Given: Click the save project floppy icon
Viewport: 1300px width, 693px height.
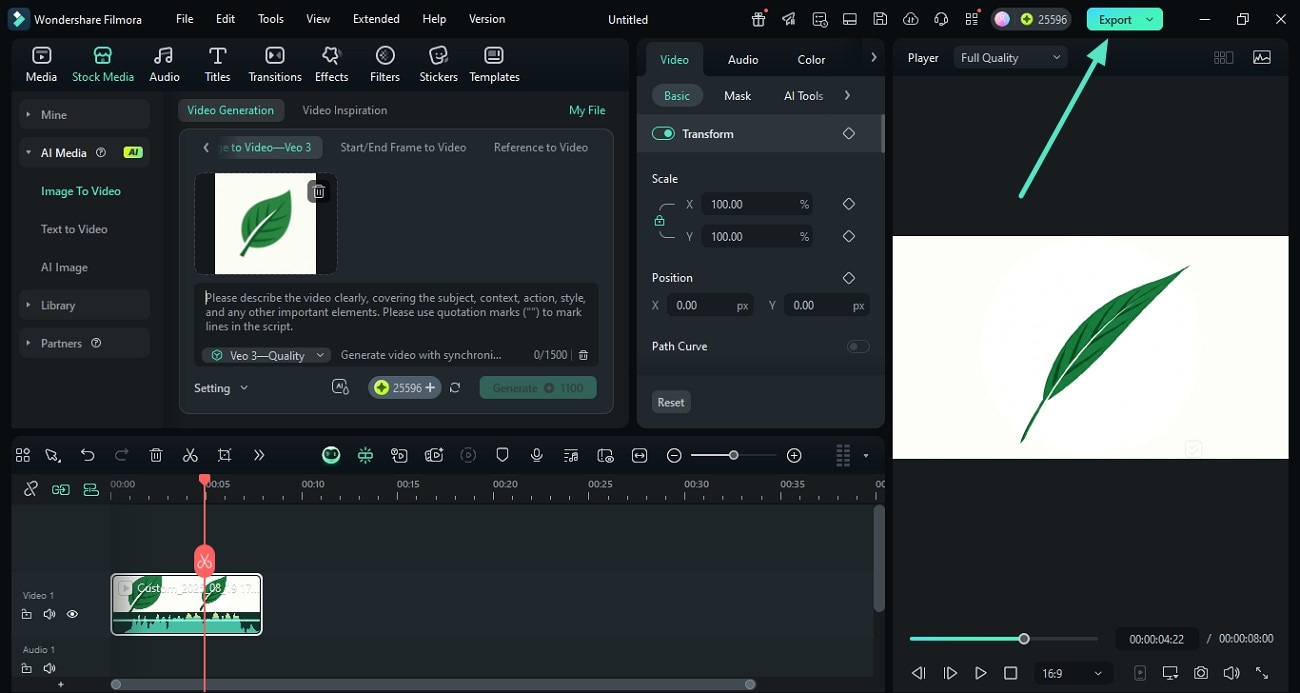Looking at the screenshot, I should point(879,19).
